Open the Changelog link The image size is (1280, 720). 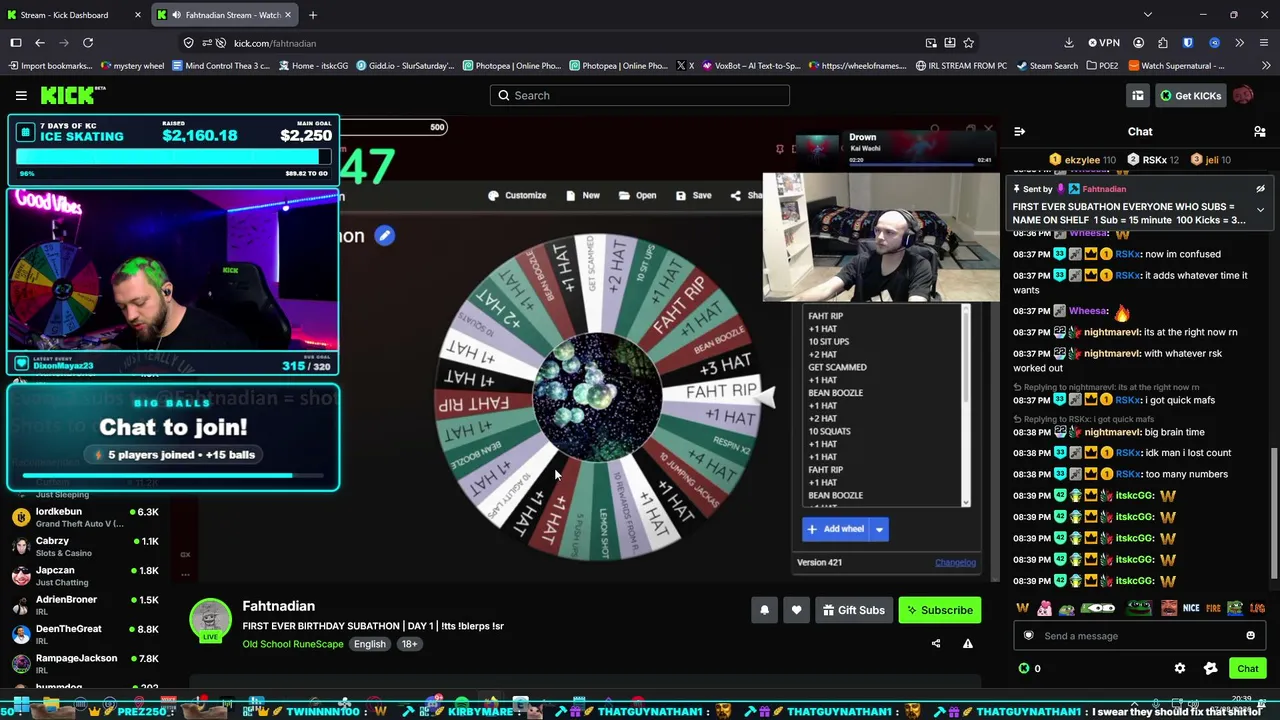click(955, 562)
